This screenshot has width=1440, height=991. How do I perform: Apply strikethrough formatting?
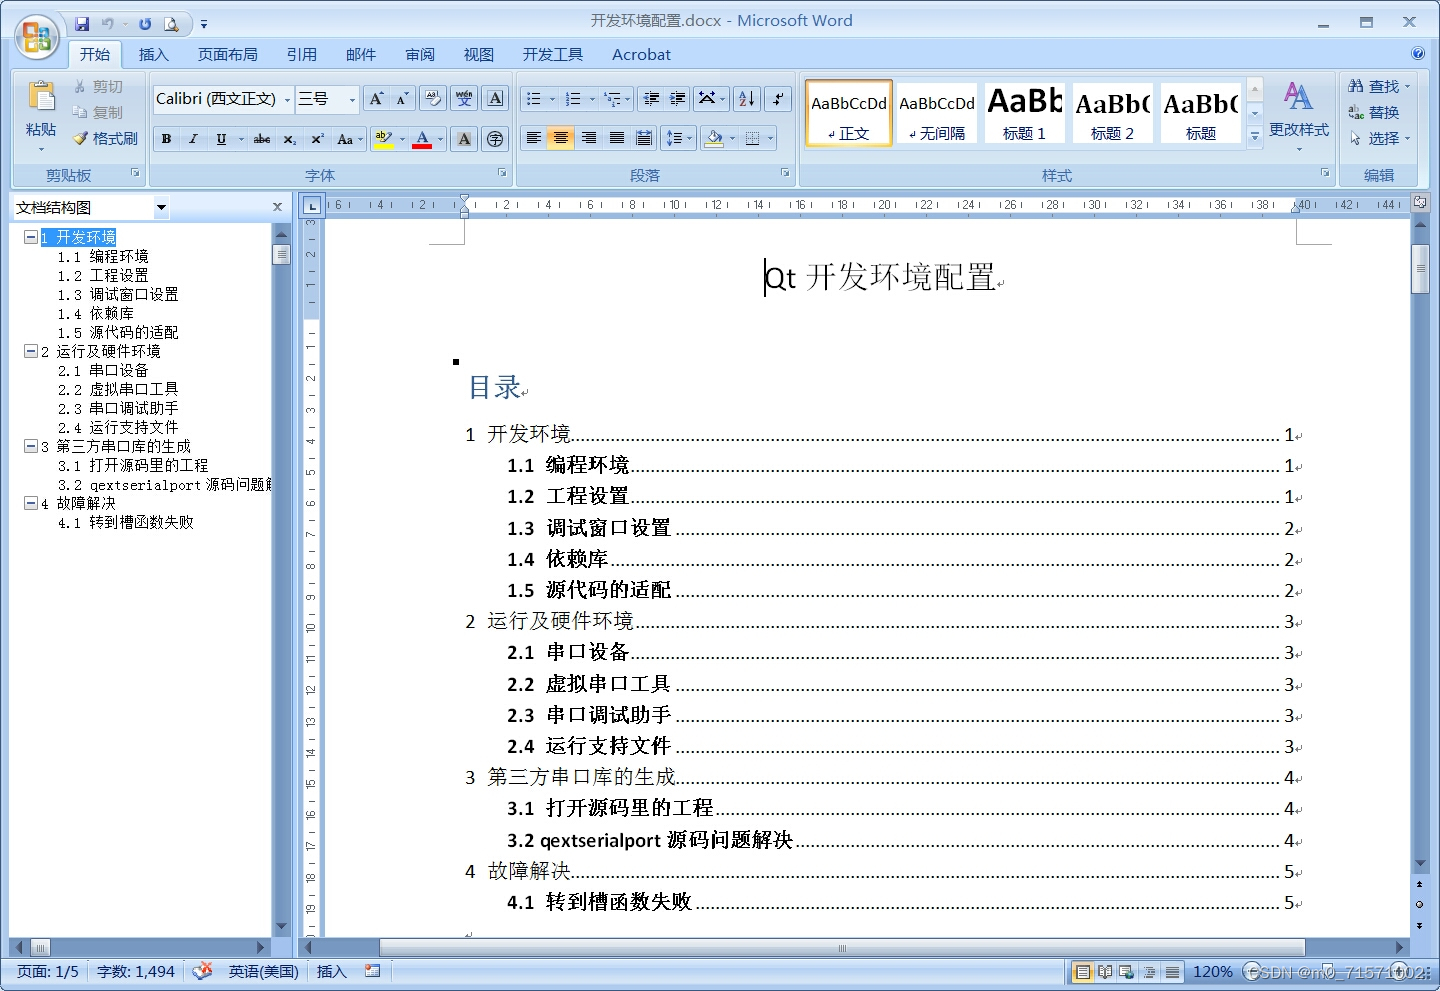pos(262,139)
